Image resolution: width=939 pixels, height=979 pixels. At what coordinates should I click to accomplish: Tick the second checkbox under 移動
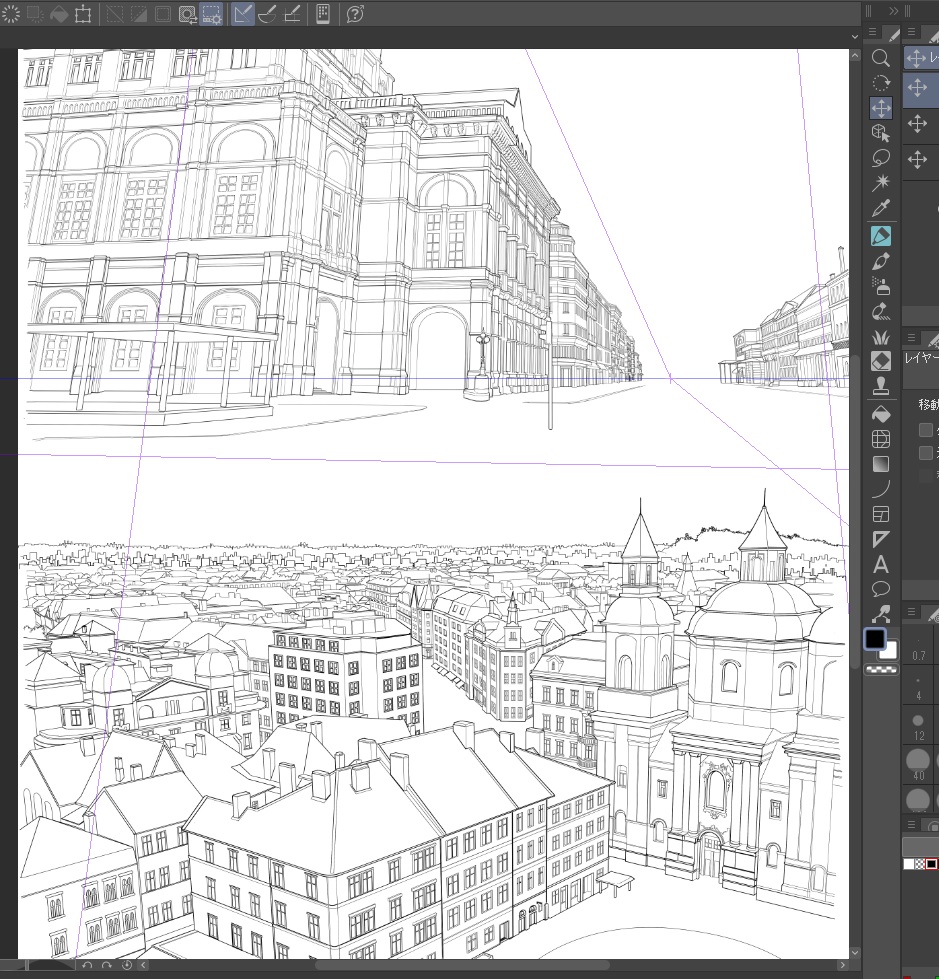pyautogui.click(x=926, y=453)
